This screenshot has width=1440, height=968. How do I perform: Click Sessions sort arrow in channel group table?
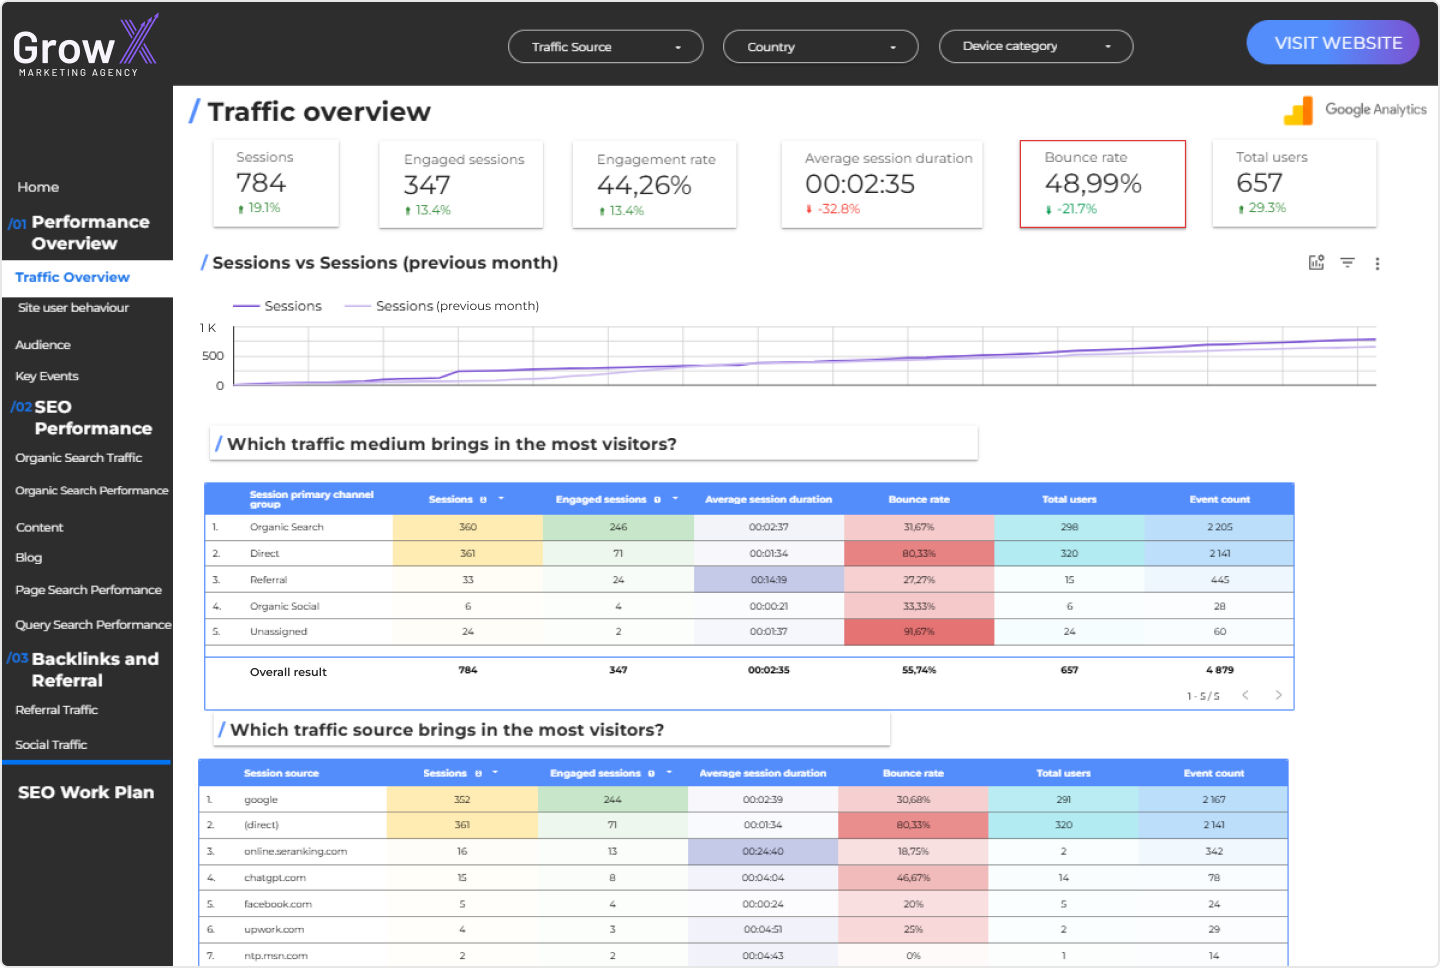501,499
